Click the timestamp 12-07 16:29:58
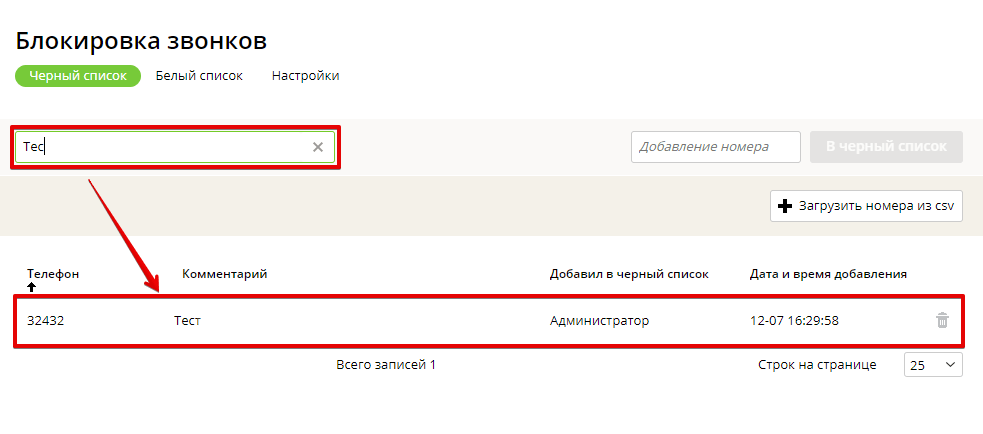Screen dimensions: 983x434 [794, 321]
